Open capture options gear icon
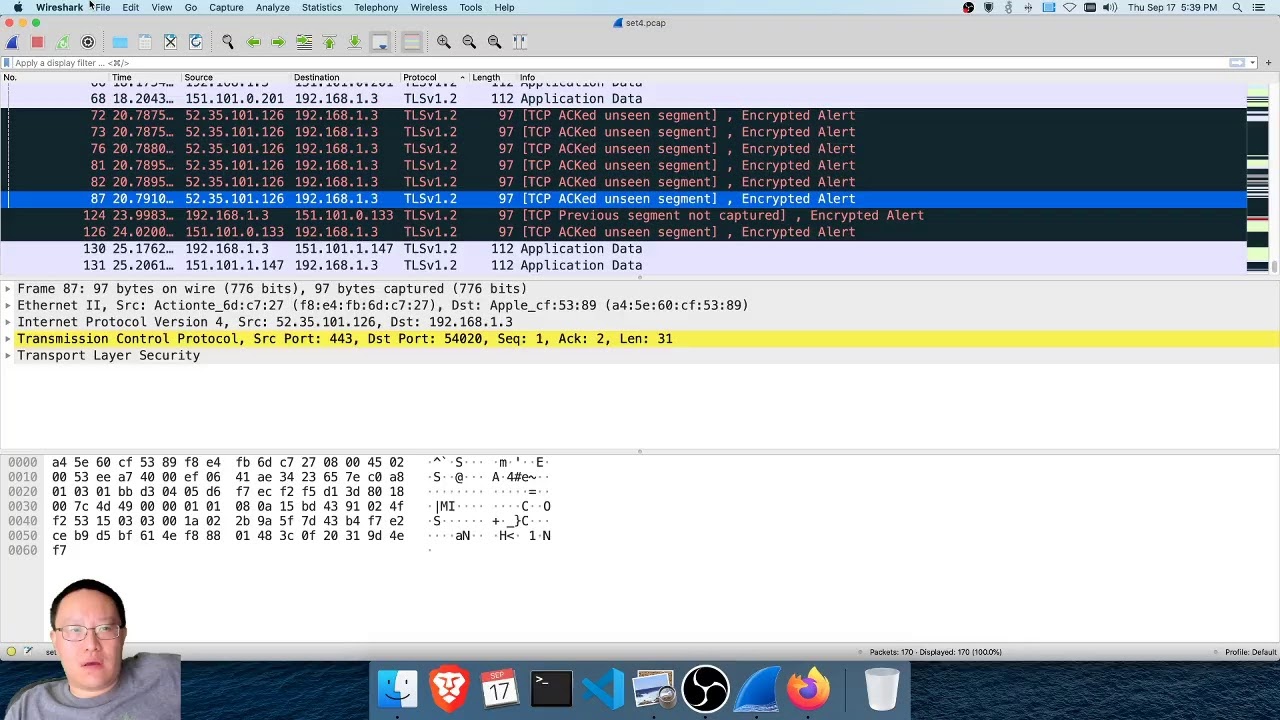 (x=88, y=42)
